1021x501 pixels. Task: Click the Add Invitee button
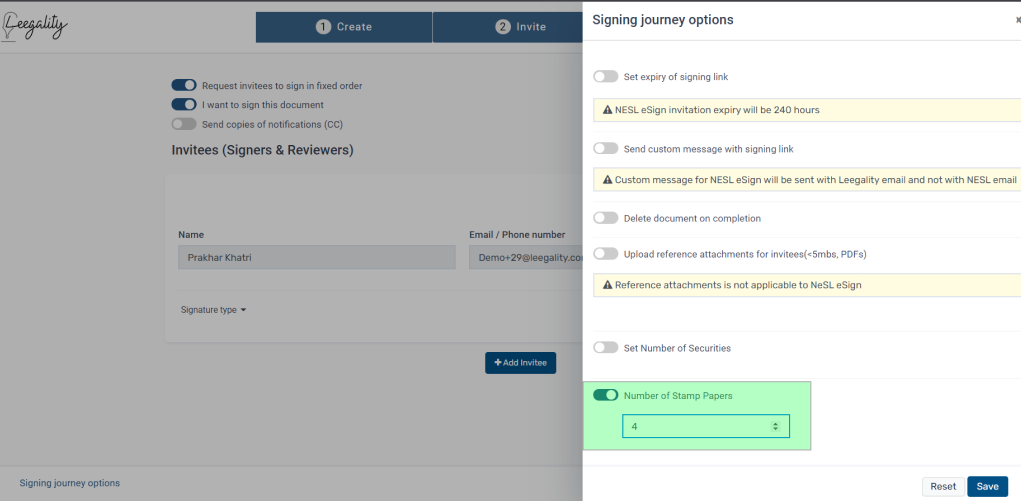click(x=520, y=363)
